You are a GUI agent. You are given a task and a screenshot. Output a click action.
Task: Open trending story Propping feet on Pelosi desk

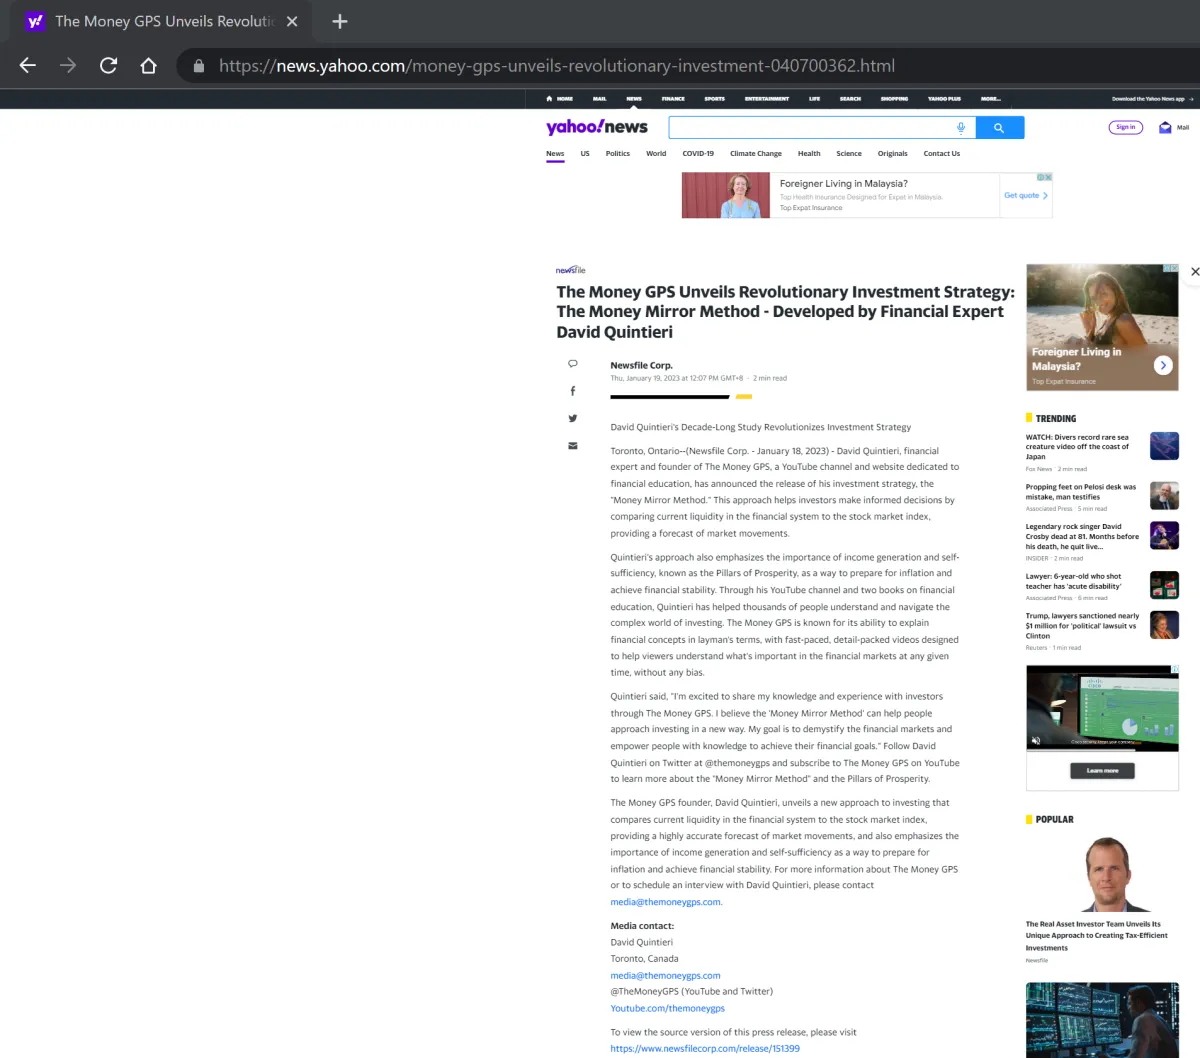1082,492
